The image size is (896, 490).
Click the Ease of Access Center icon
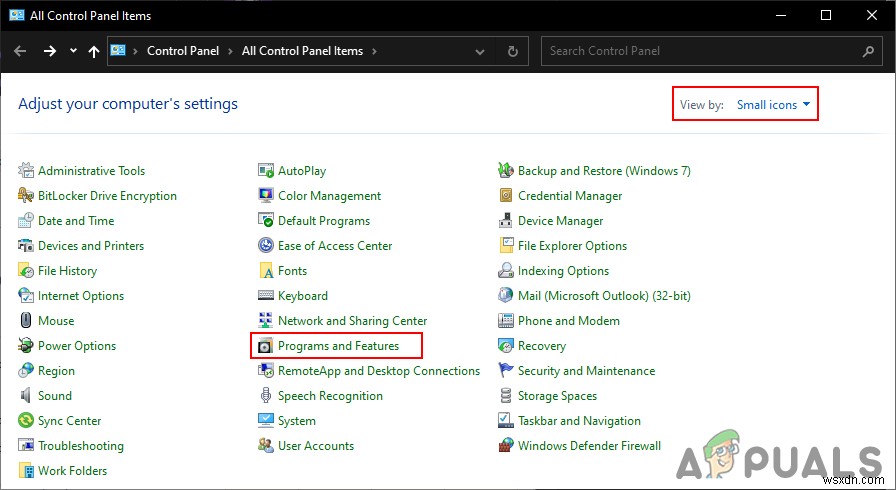pyautogui.click(x=266, y=246)
